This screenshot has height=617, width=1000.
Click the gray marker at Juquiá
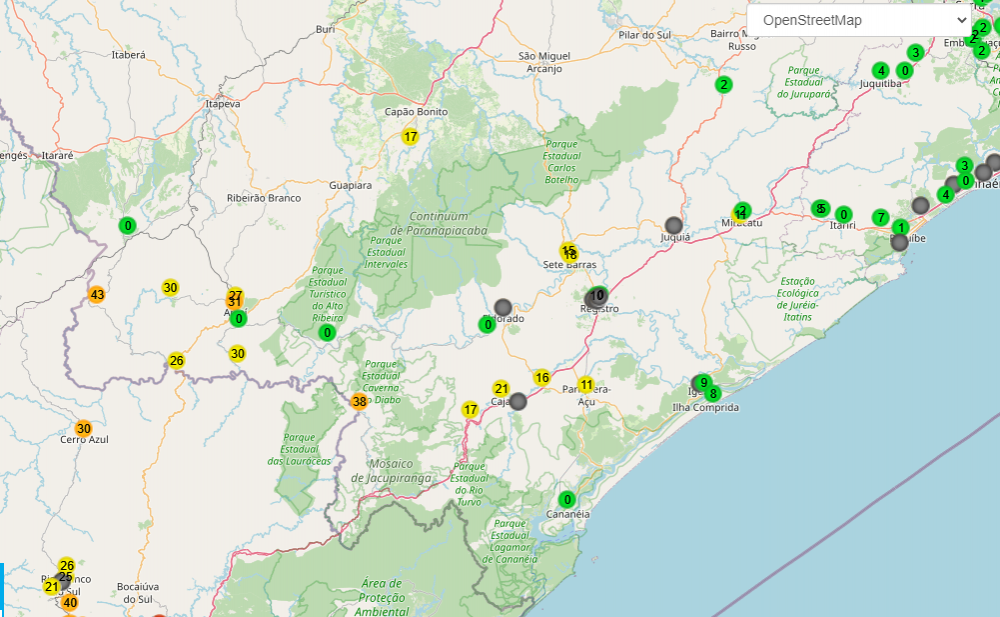(x=674, y=225)
